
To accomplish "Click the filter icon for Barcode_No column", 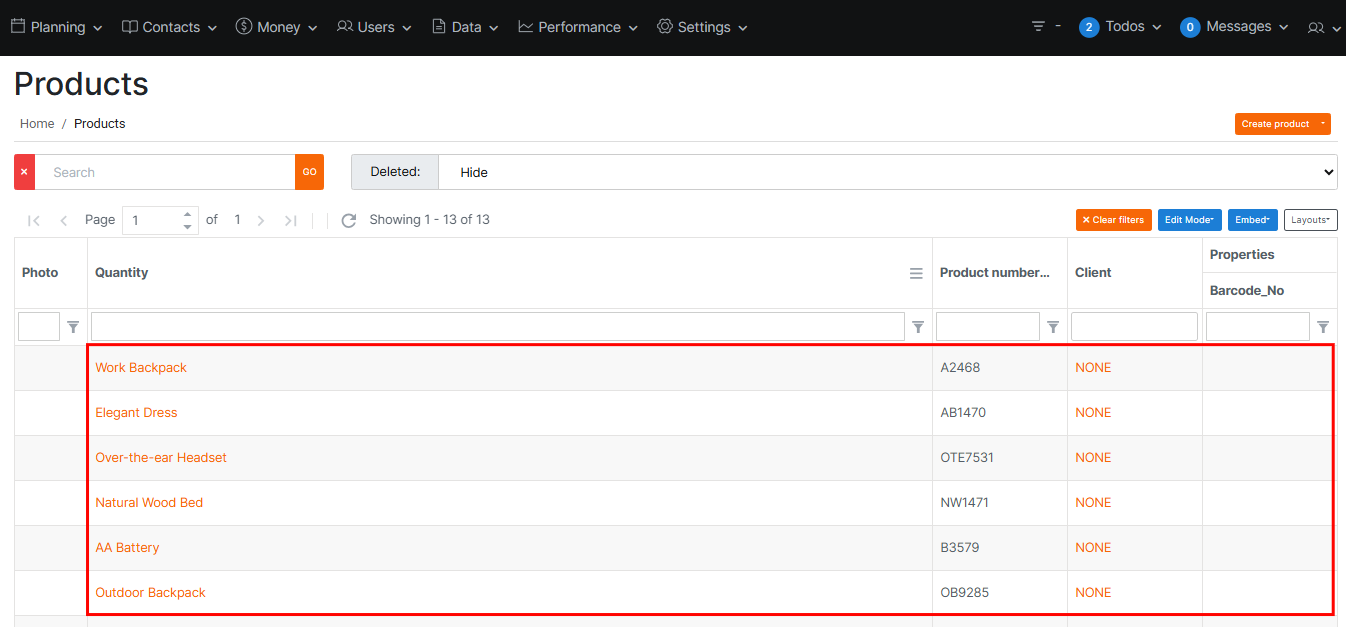I will 1323,327.
